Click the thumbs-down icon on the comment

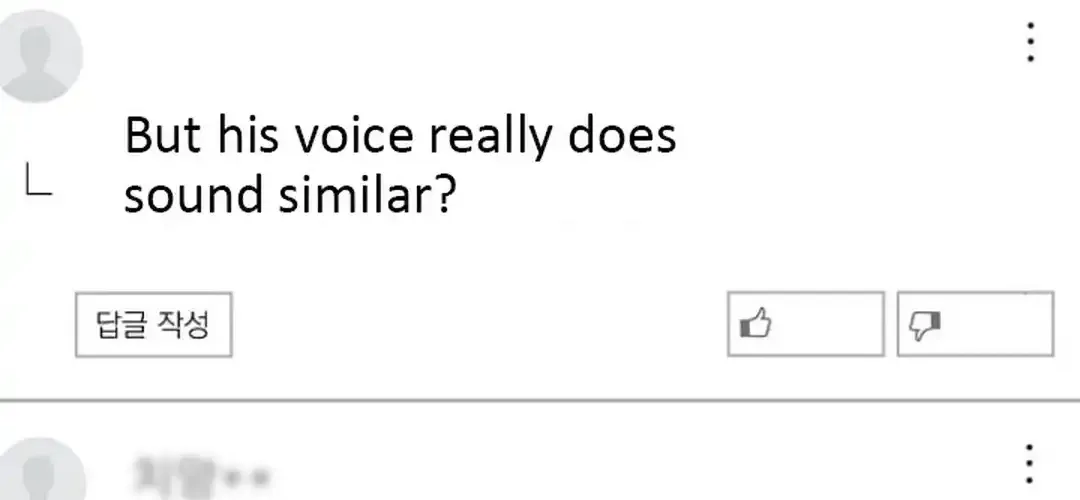click(x=925, y=325)
